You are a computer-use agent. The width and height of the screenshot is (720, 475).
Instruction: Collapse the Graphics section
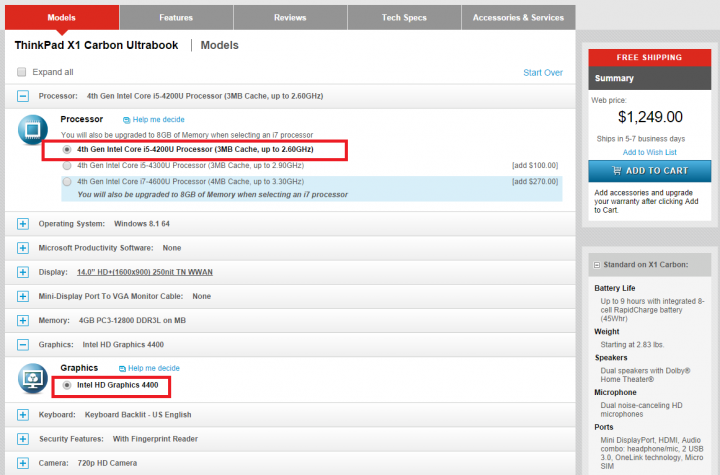coord(22,345)
